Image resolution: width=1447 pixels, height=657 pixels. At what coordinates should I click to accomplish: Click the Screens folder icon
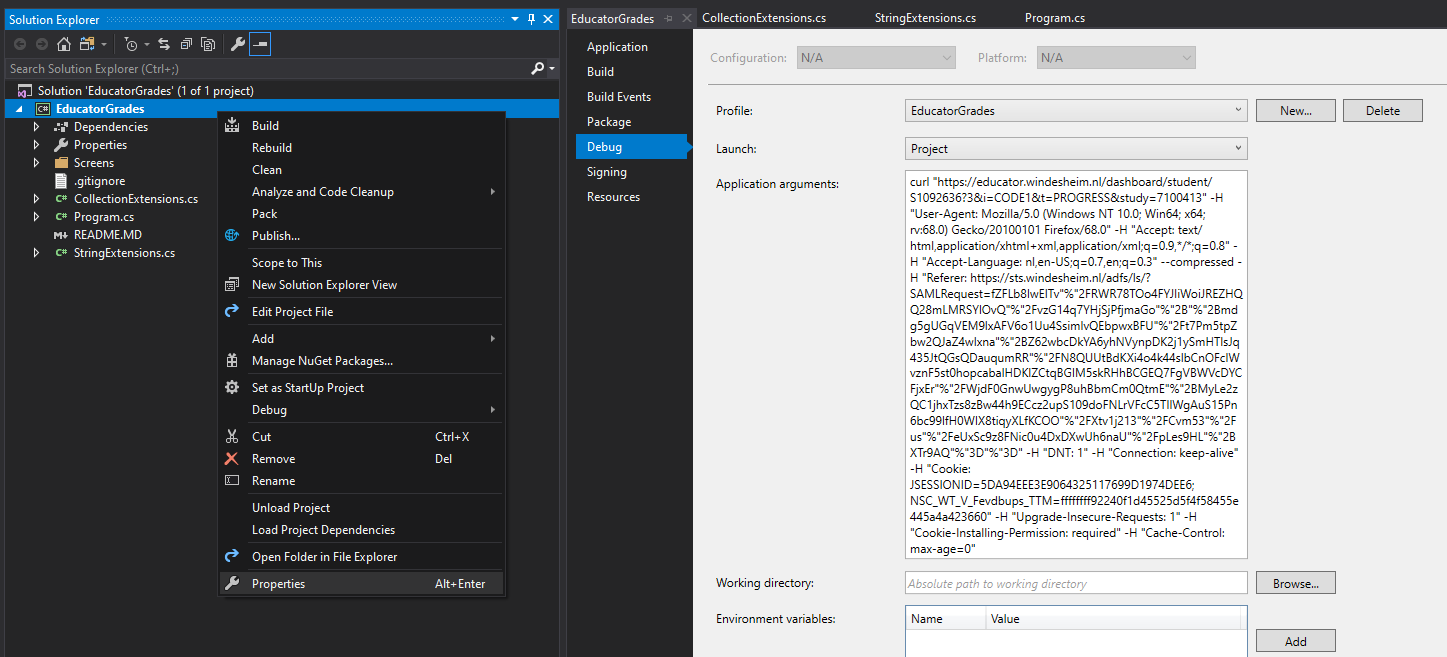coord(61,163)
